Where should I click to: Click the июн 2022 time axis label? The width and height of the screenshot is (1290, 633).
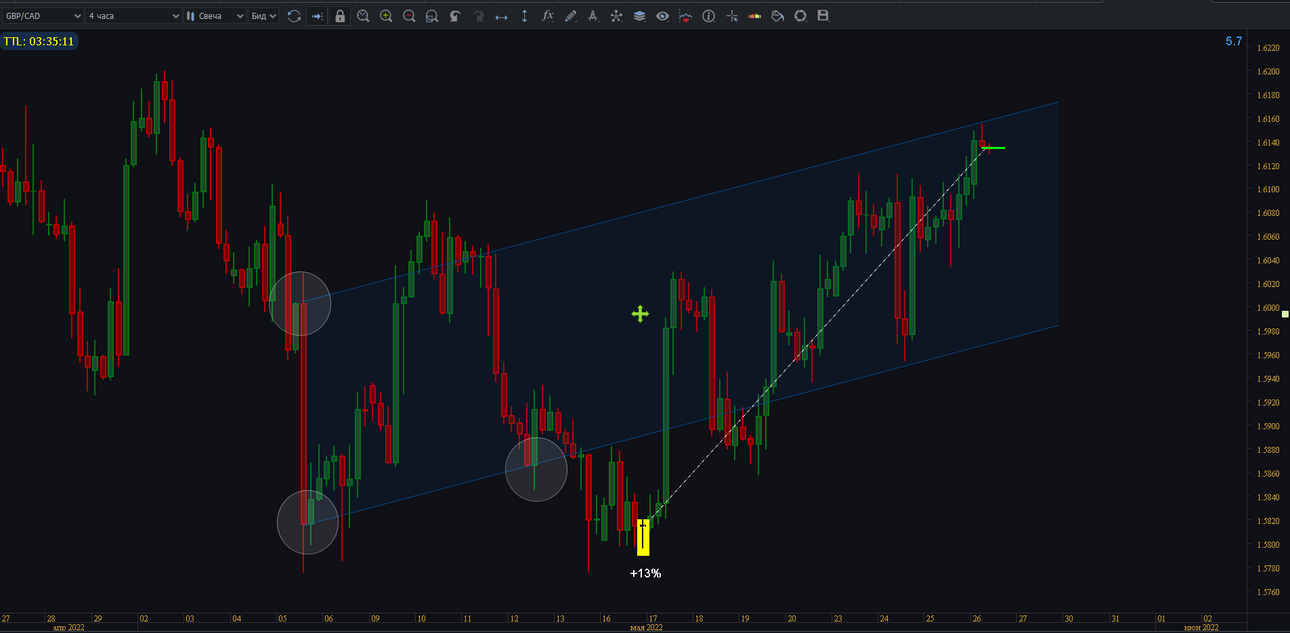[x=1201, y=628]
